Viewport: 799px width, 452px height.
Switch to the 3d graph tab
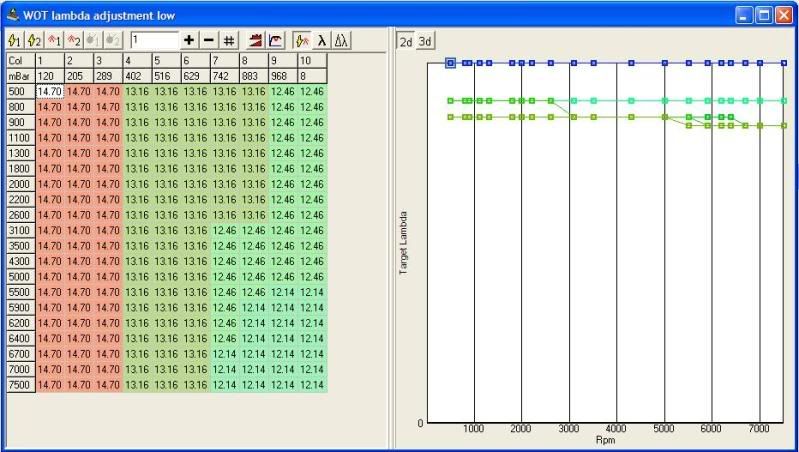pyautogui.click(x=425, y=41)
